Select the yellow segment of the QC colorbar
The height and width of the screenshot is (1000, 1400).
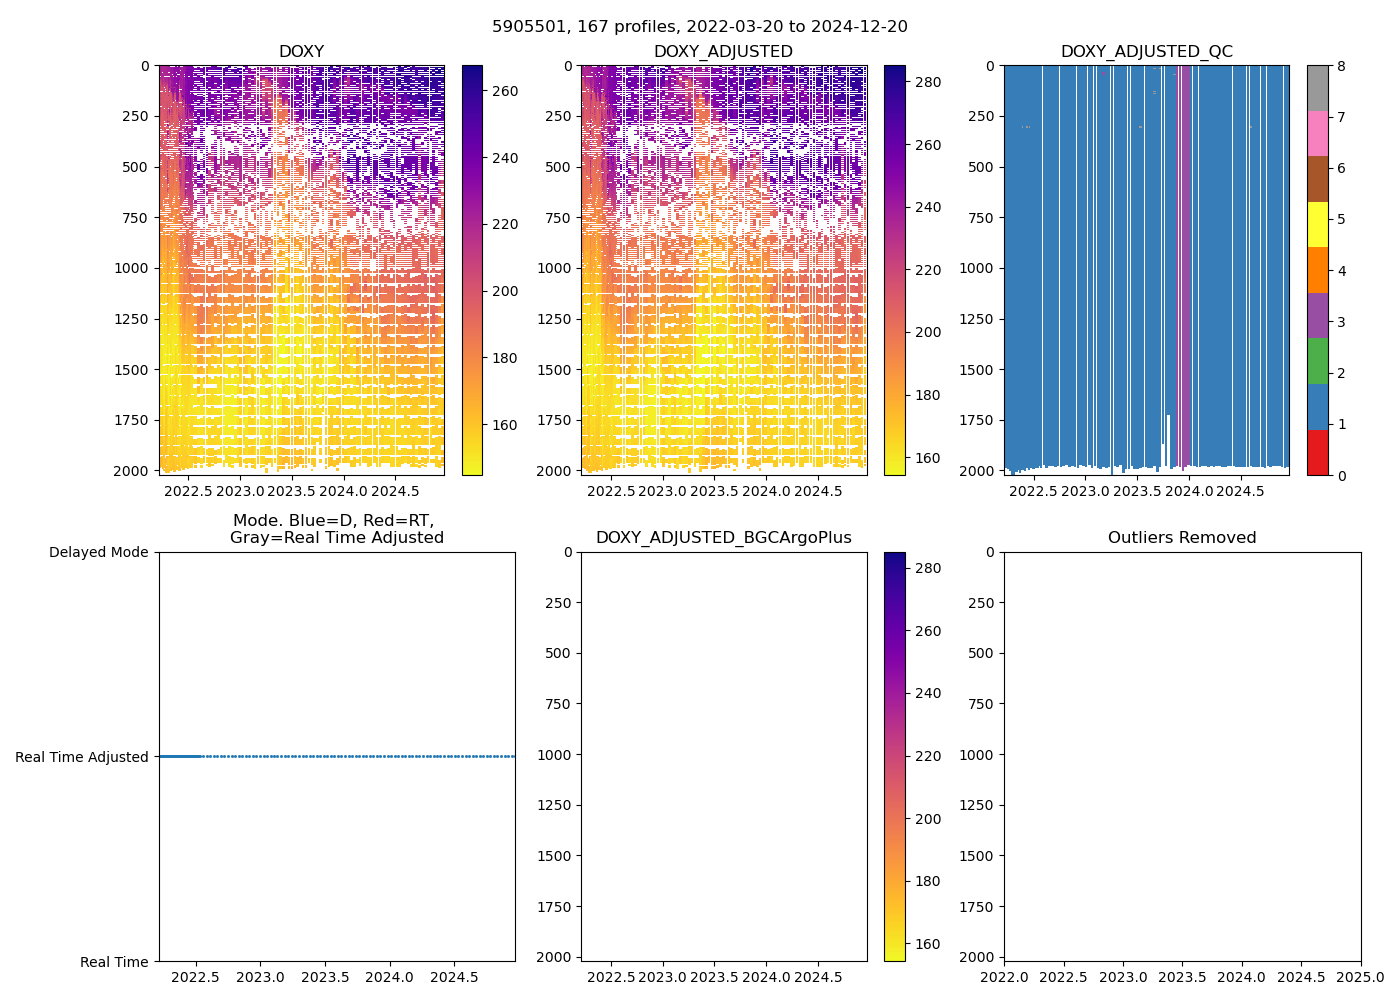click(x=1317, y=225)
